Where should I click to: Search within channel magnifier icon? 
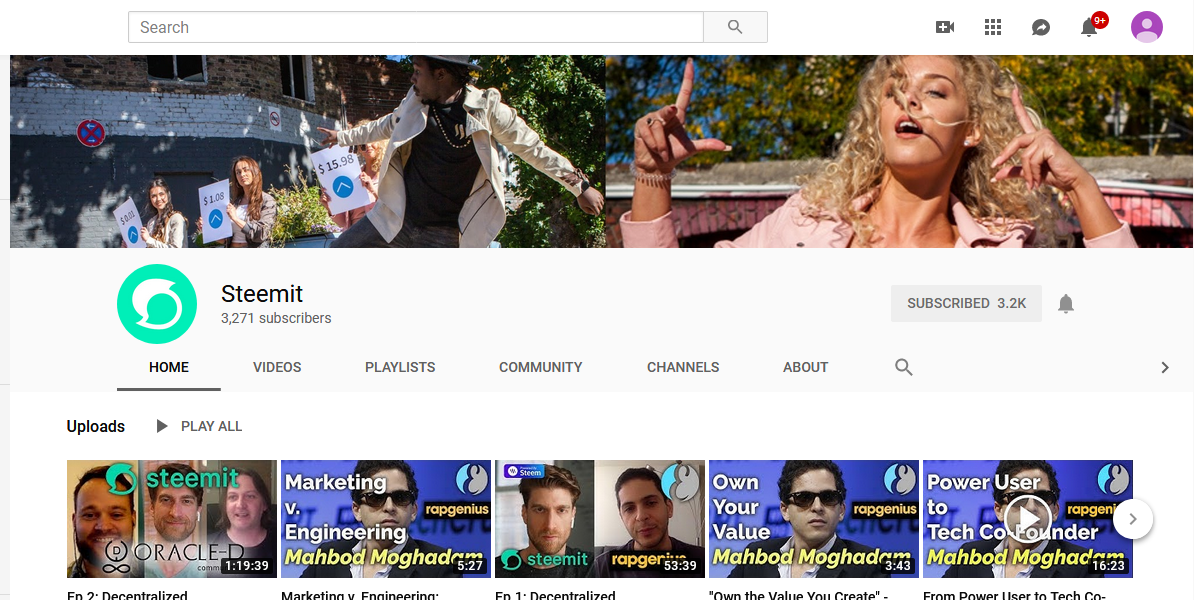click(x=904, y=367)
